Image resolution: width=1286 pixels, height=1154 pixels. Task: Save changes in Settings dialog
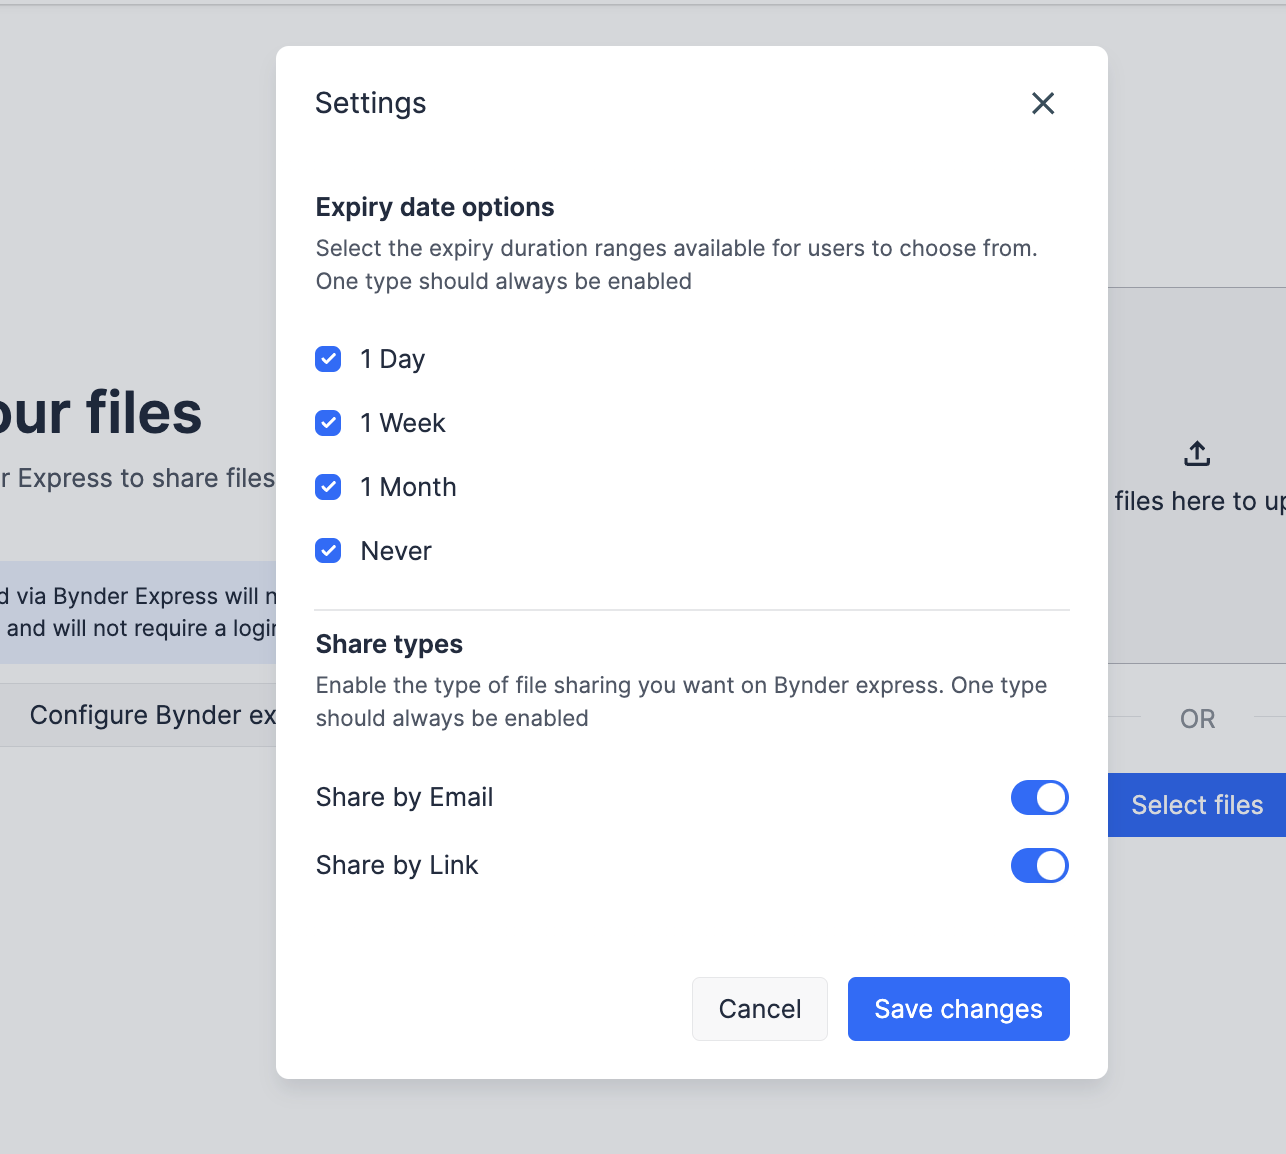(959, 1009)
